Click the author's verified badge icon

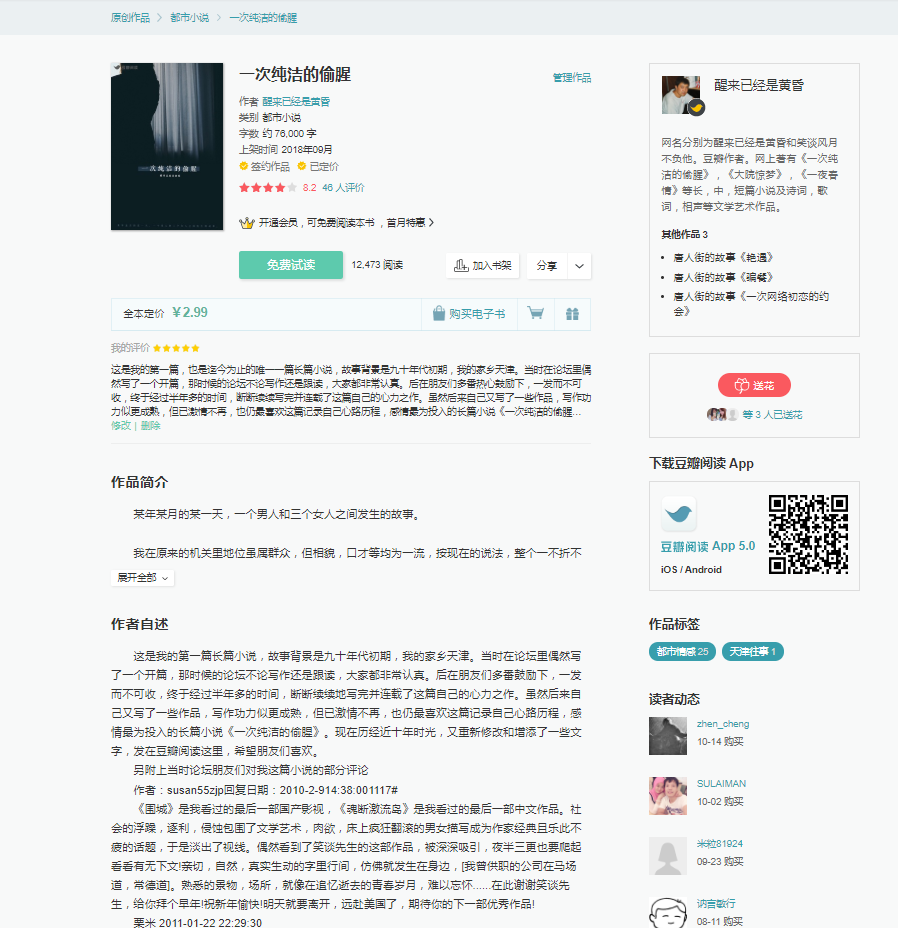coord(697,108)
